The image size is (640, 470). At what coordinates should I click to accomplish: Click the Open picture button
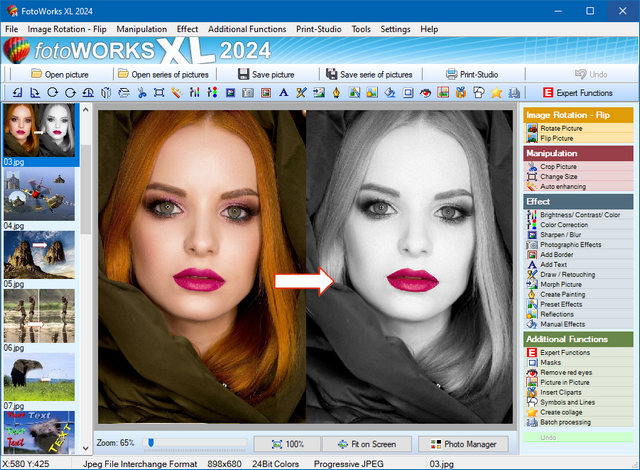click(x=60, y=74)
